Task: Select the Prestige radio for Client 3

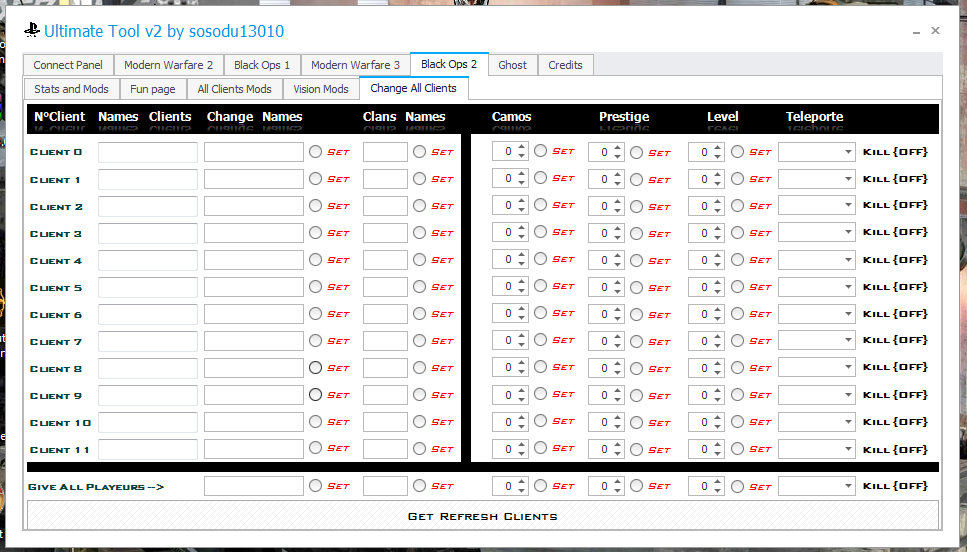Action: pos(636,234)
